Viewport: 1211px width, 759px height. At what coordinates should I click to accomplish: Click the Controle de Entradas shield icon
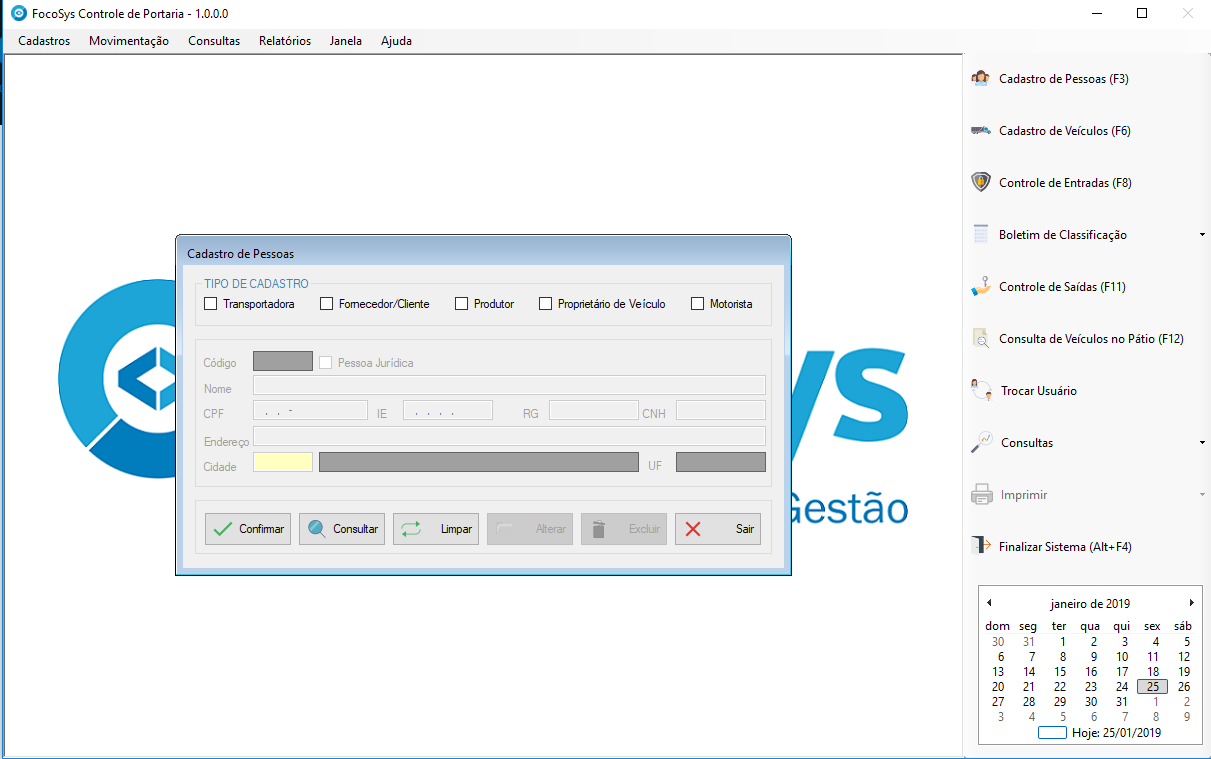click(x=981, y=183)
